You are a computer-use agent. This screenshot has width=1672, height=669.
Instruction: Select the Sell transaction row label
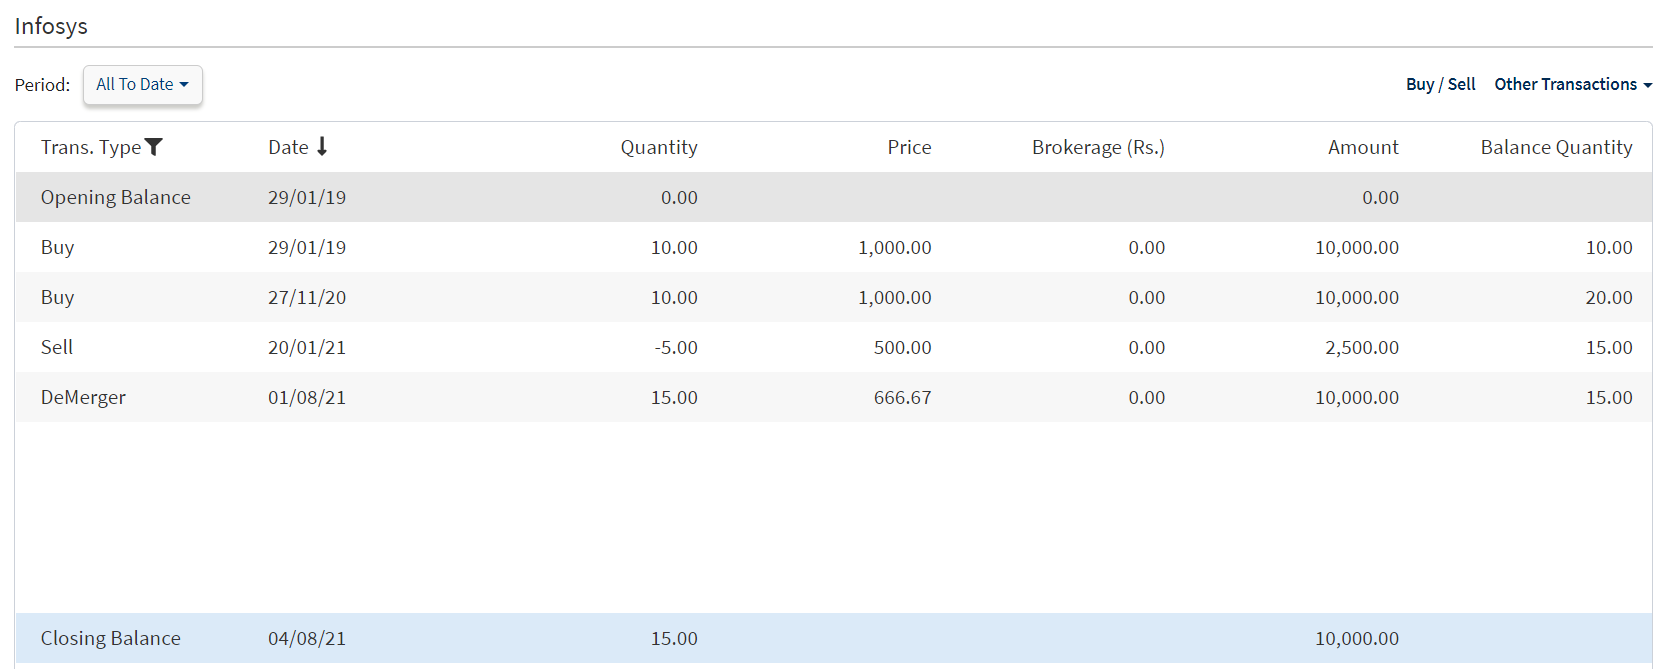click(57, 347)
